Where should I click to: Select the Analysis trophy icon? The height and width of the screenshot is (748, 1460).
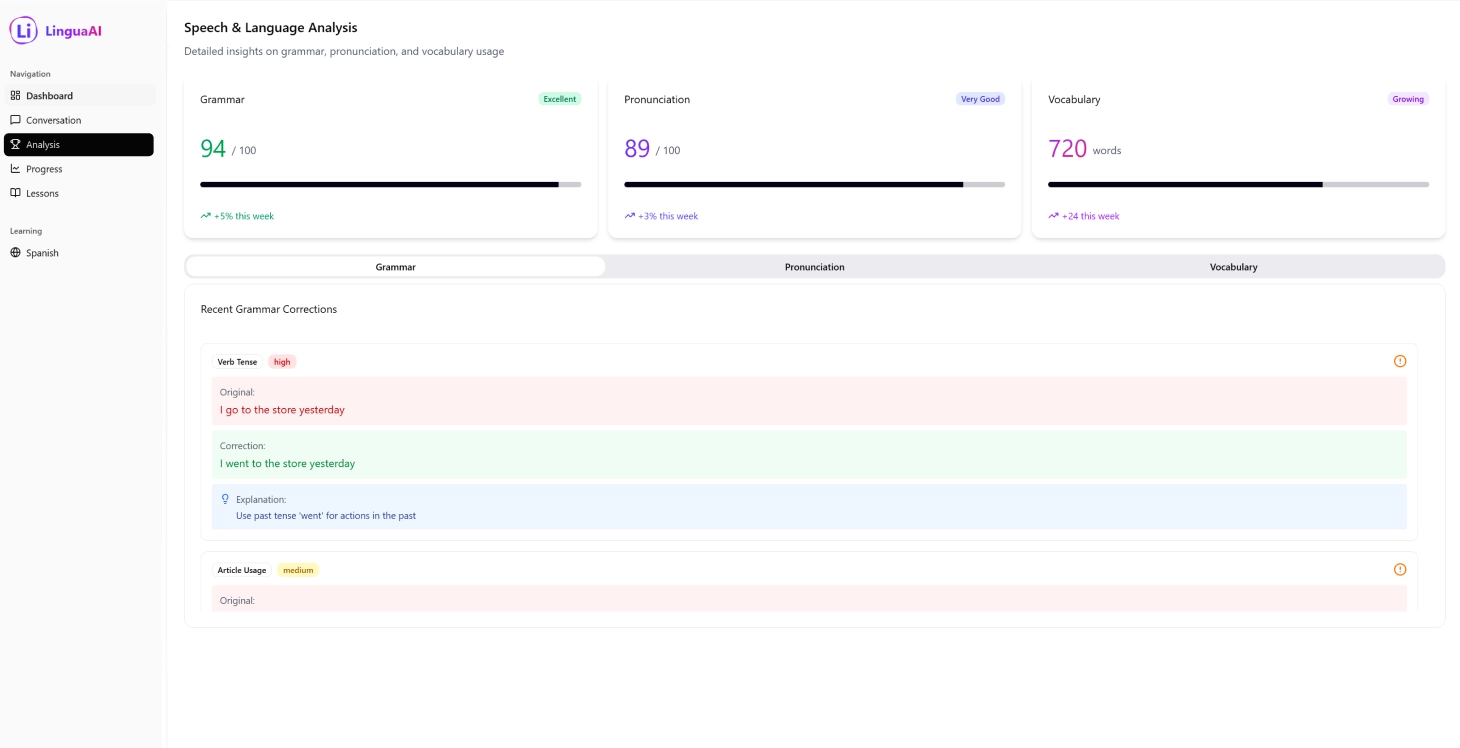(14, 144)
